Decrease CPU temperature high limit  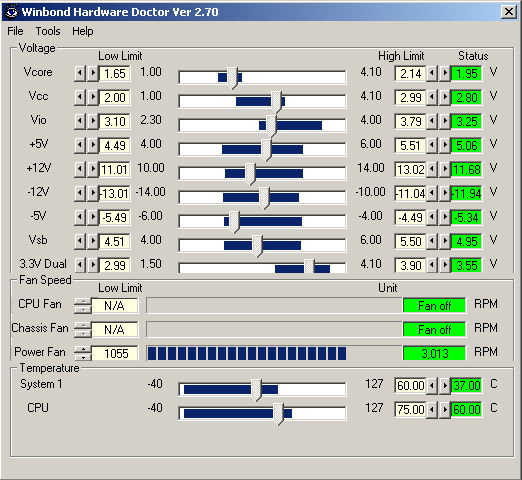click(432, 409)
